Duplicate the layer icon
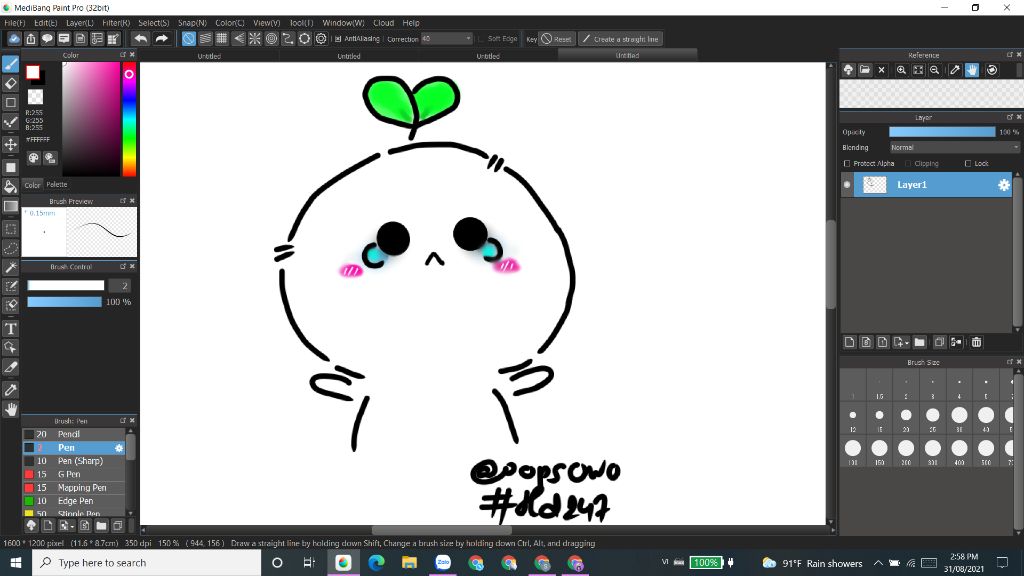 click(x=939, y=342)
